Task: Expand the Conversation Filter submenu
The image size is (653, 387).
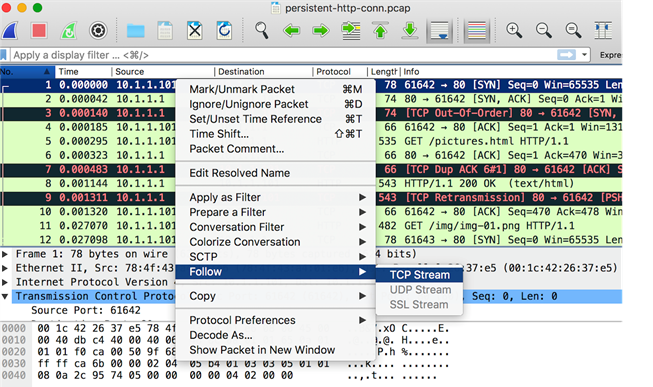Action: click(275, 227)
